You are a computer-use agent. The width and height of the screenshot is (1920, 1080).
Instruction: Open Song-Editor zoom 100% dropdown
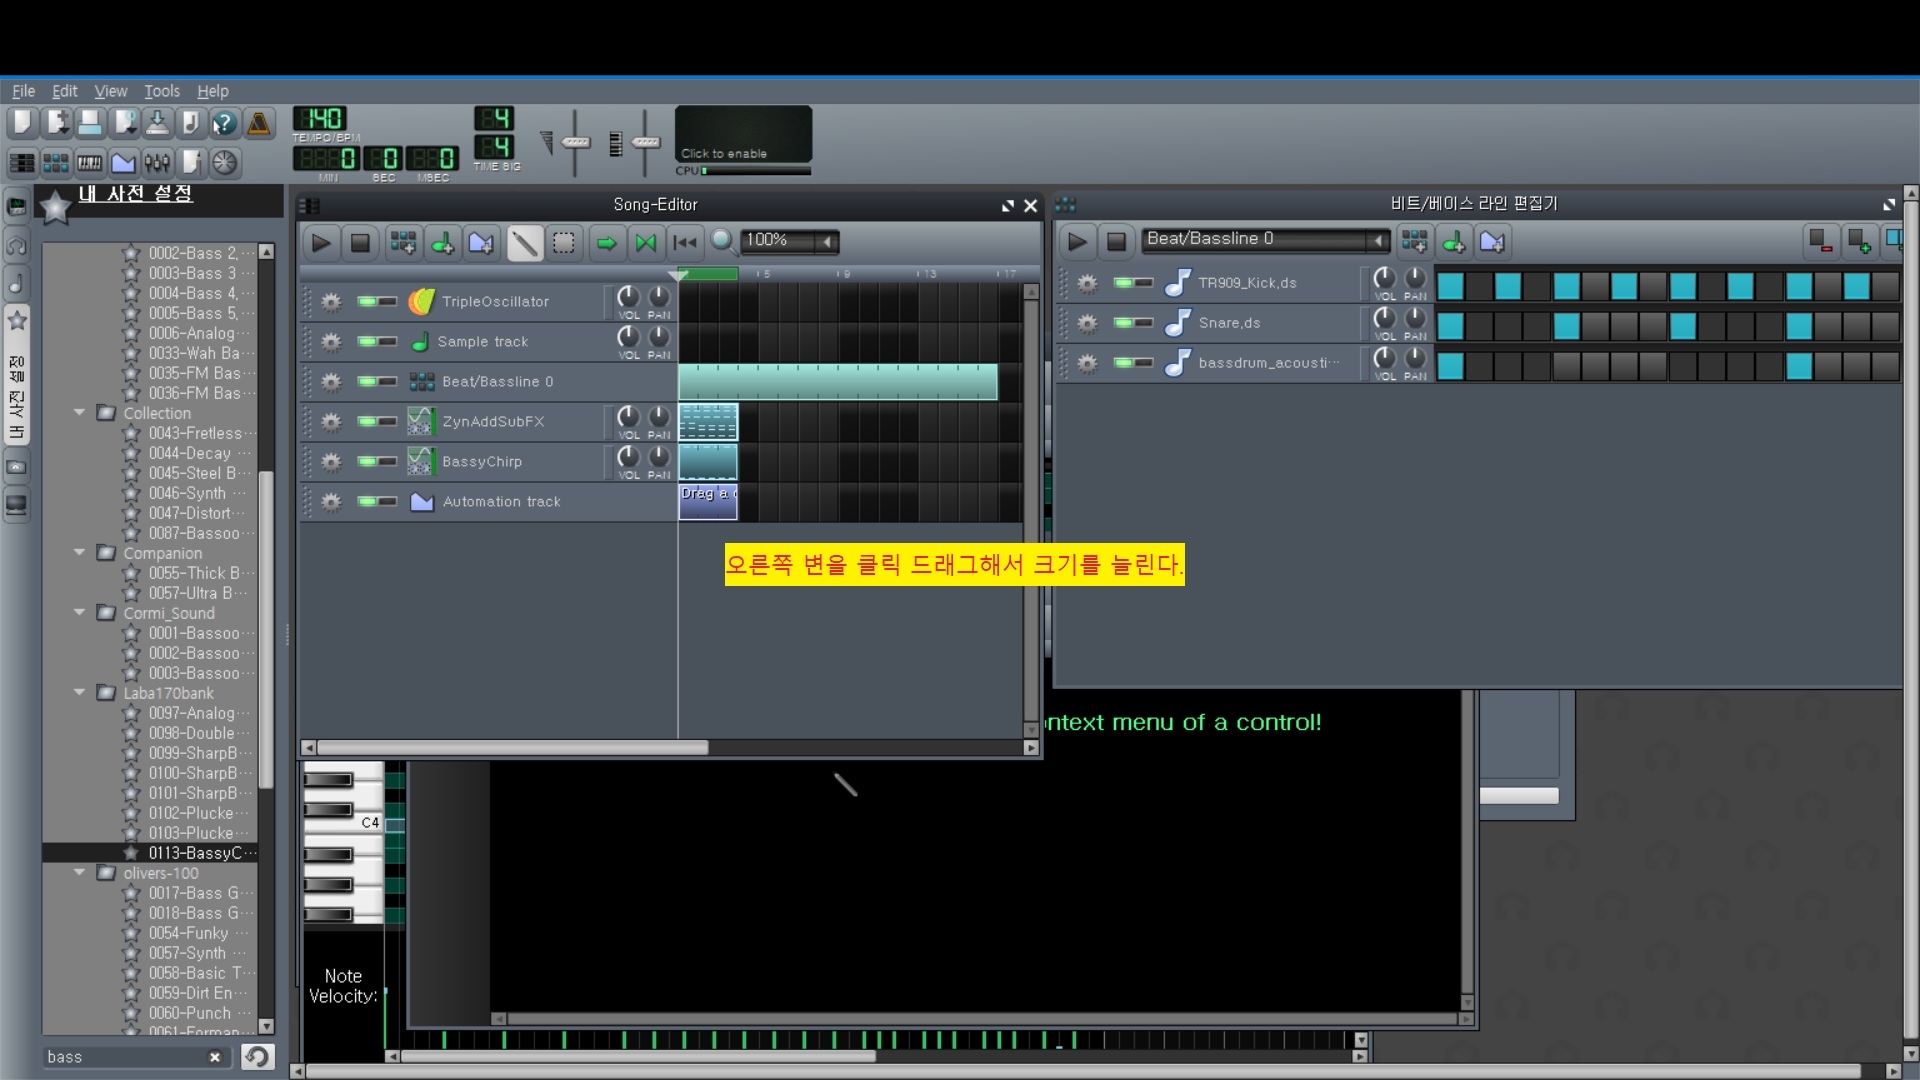tap(788, 240)
